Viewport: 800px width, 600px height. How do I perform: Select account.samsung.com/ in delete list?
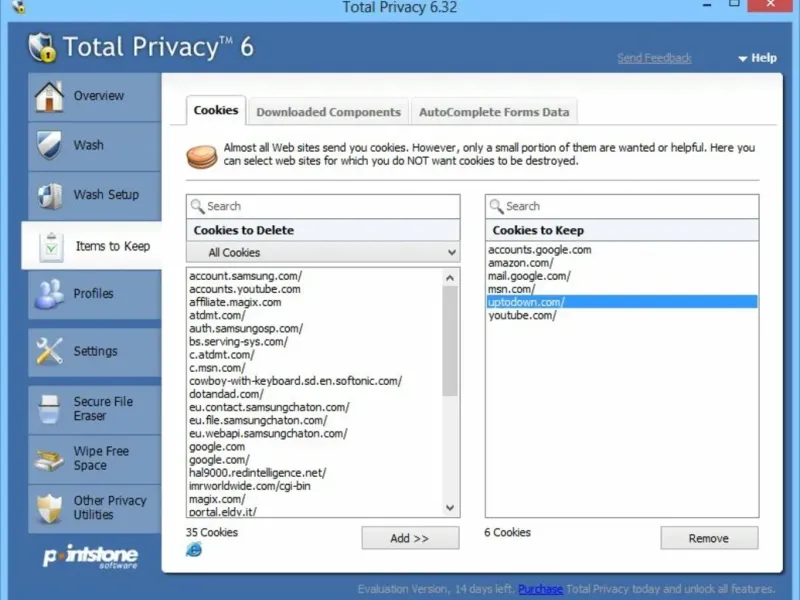click(245, 276)
